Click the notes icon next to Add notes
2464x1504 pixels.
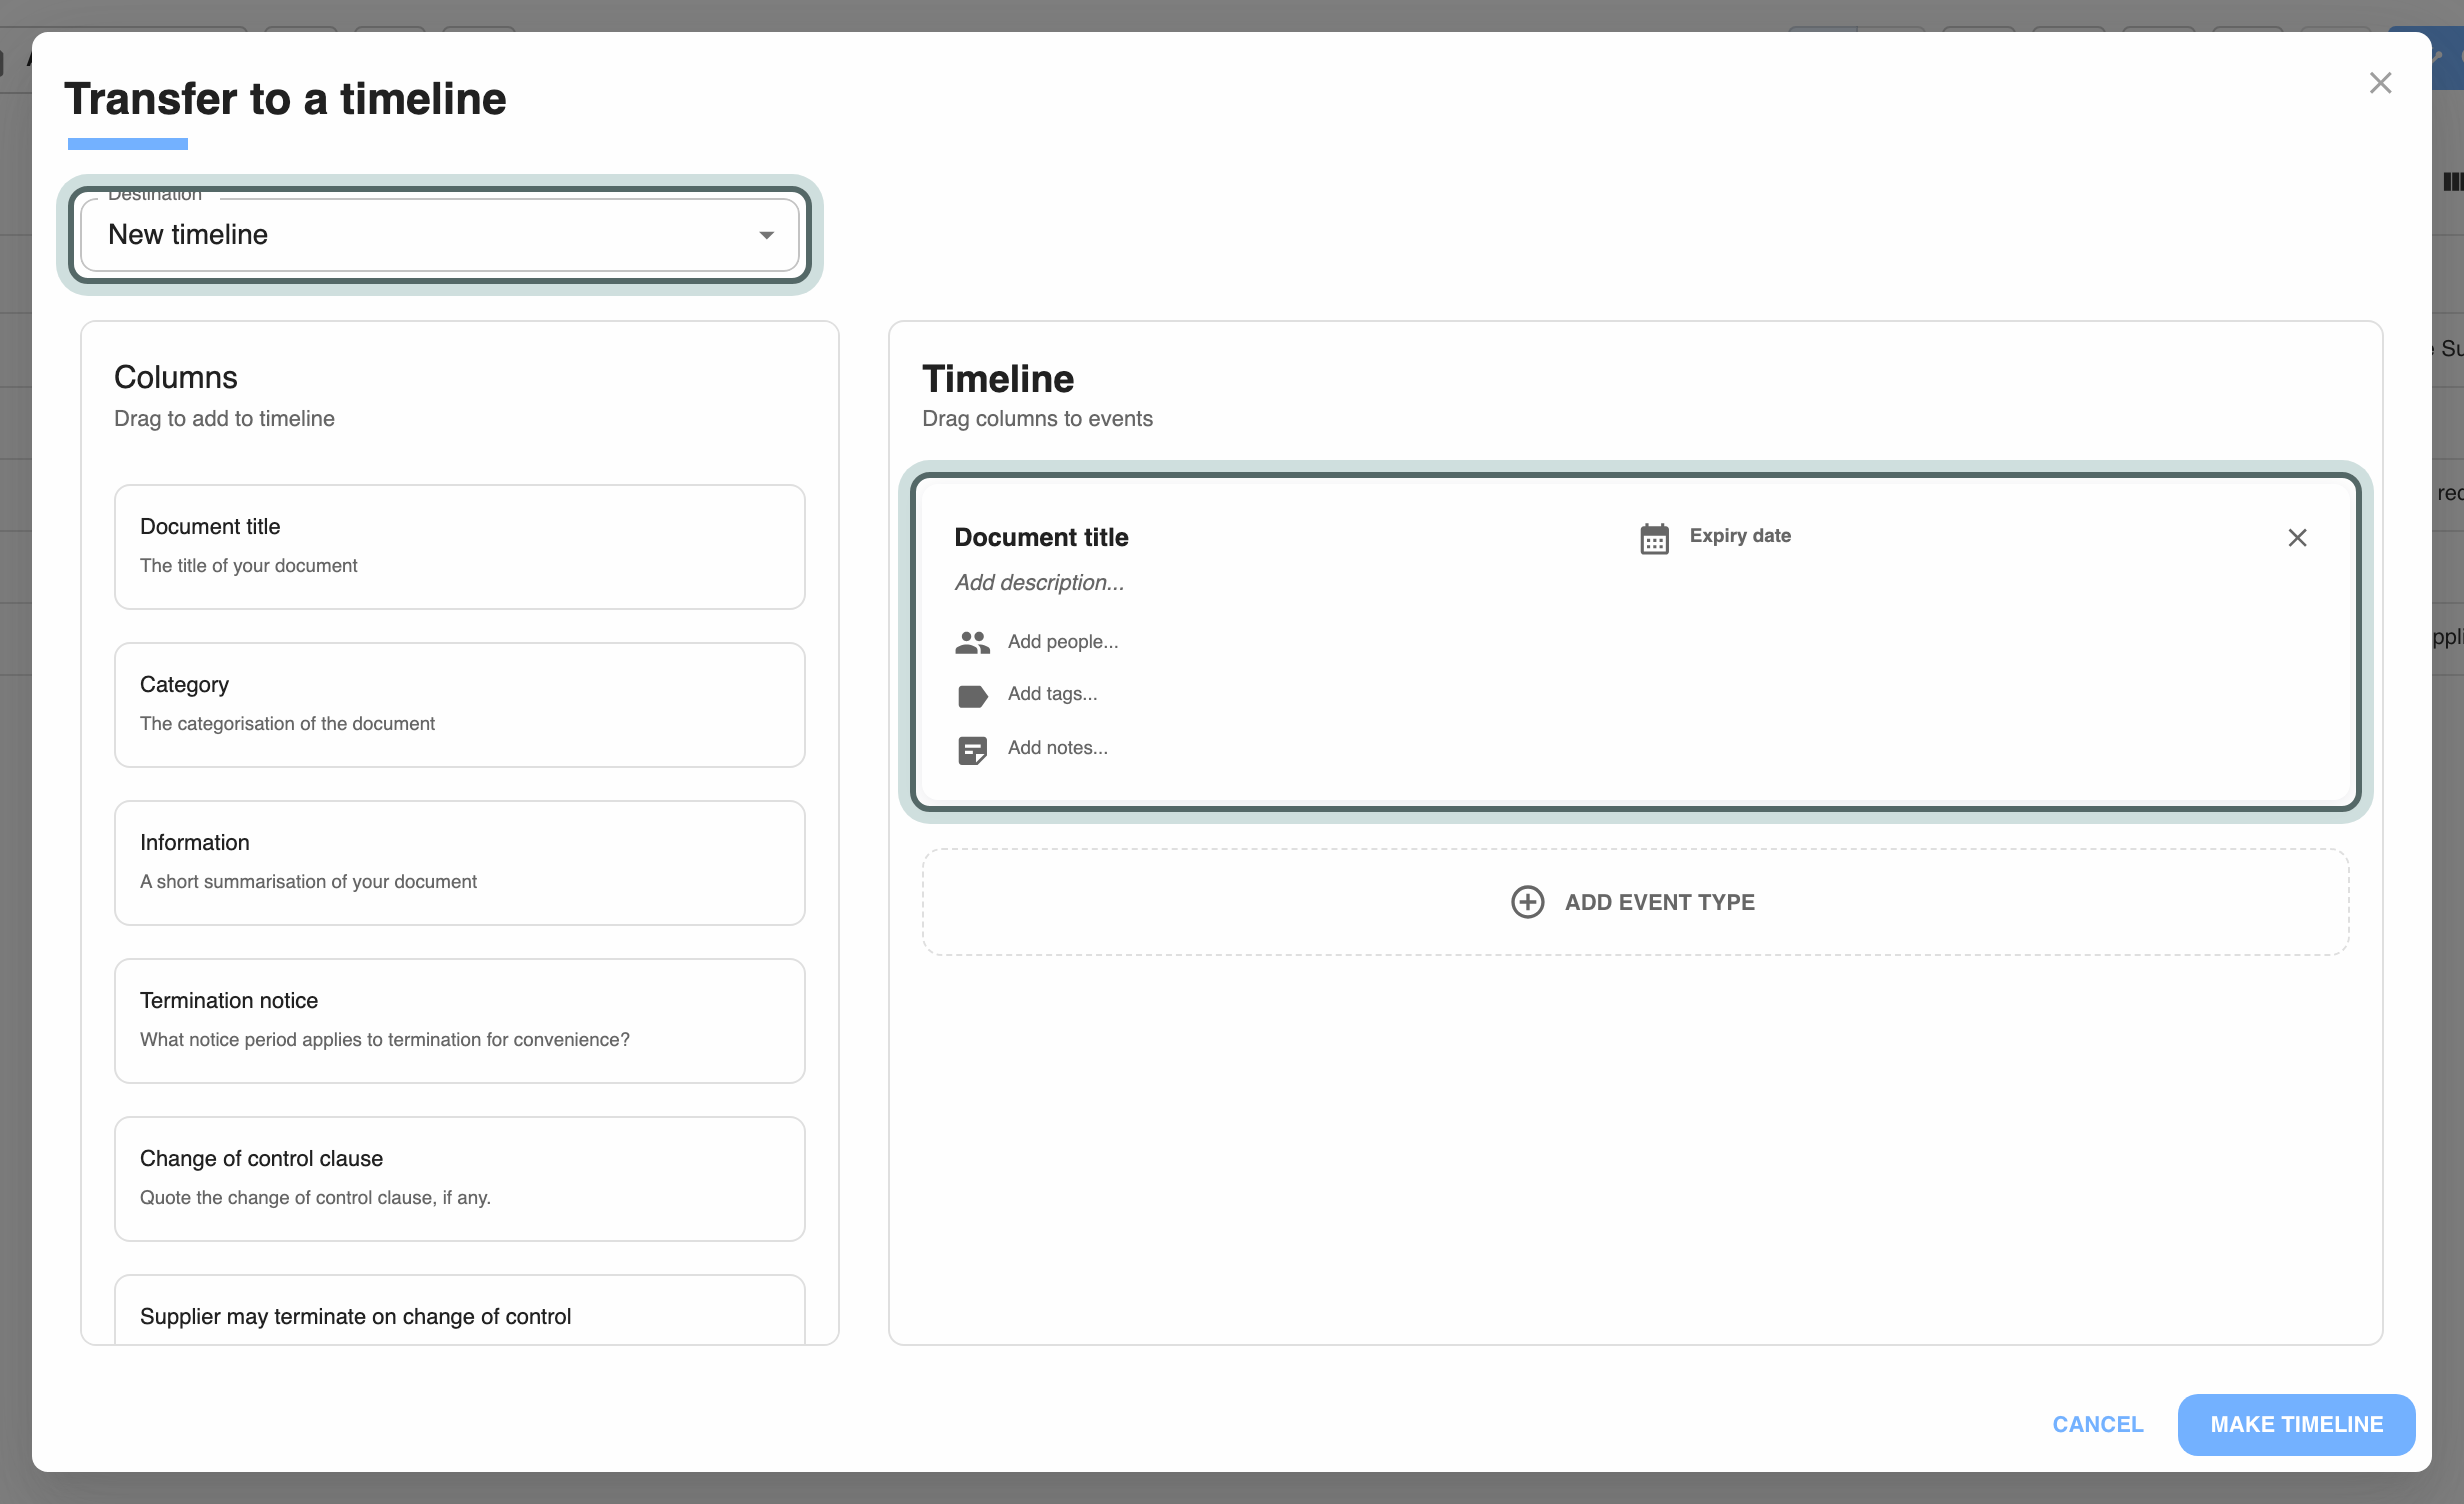coord(972,750)
